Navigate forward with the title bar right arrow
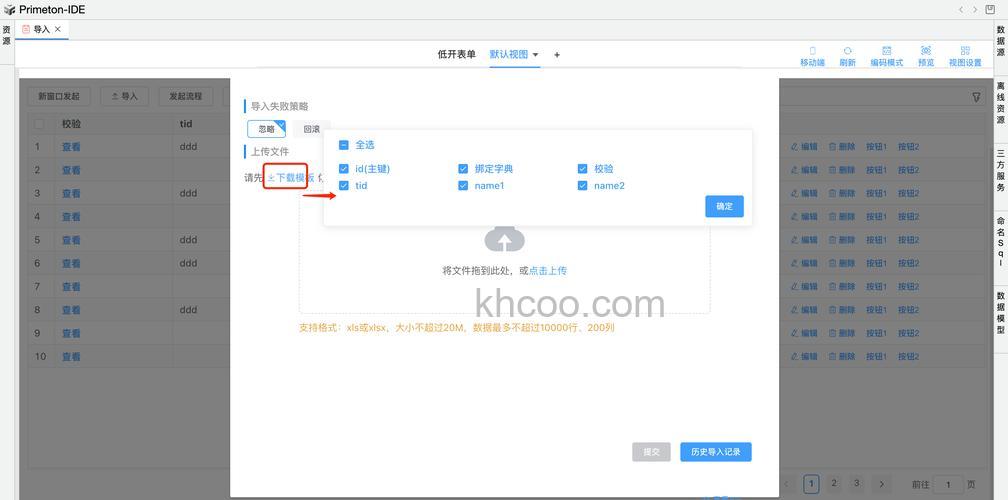1008x500 pixels. click(975, 10)
